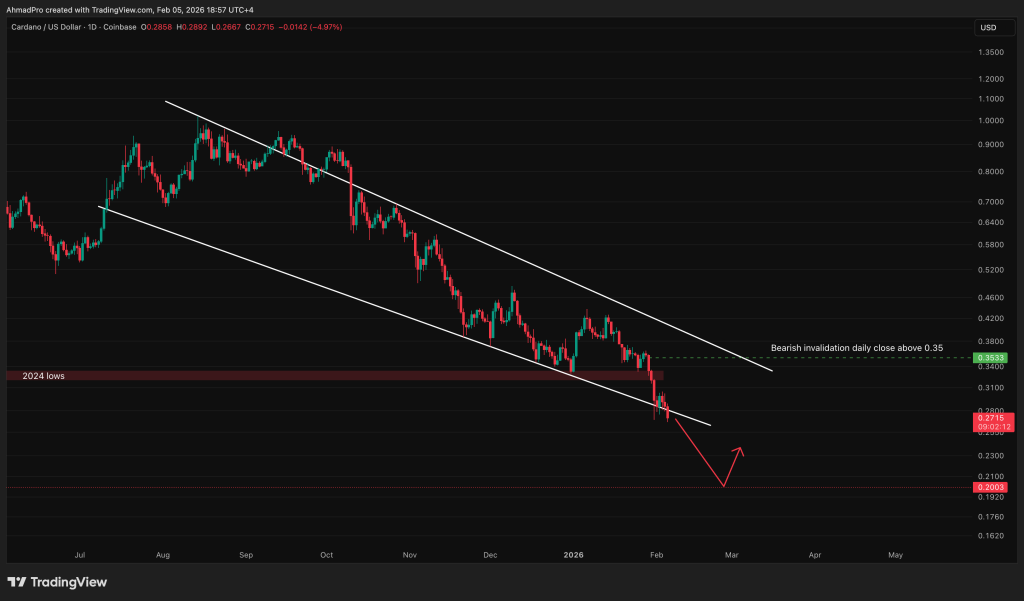The height and width of the screenshot is (601, 1024).
Task: Select the 'Bearish invalidation daily close above 0.35' note
Action: tap(857, 348)
